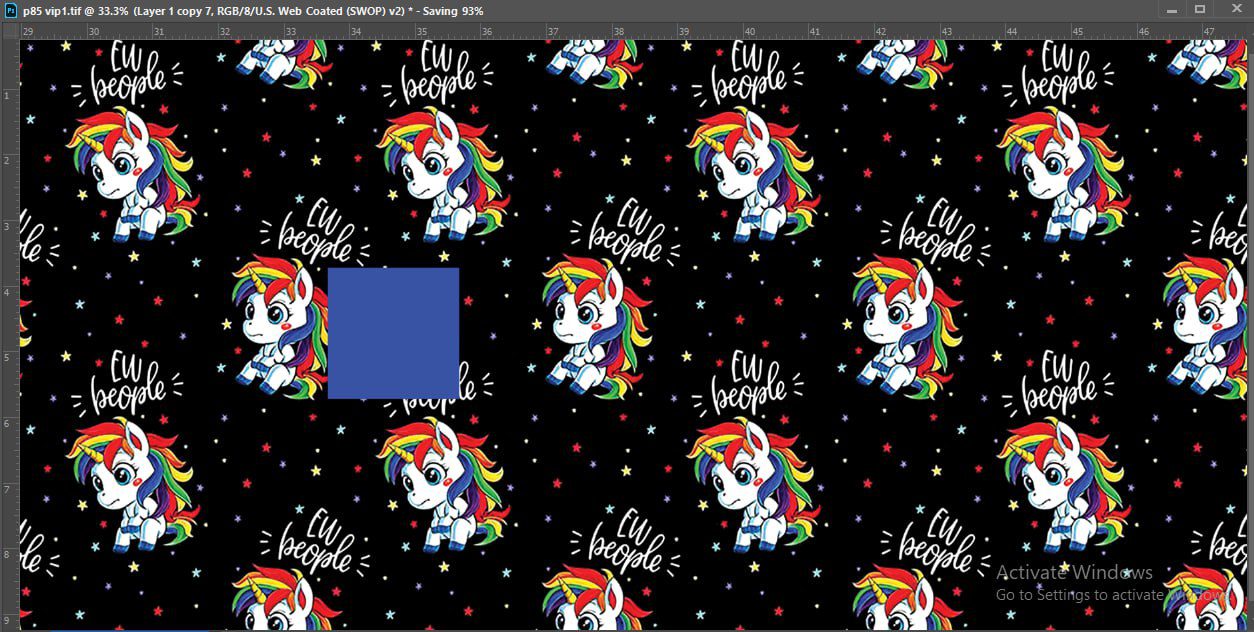The width and height of the screenshot is (1254, 632).
Task: Click the horizontal ruler at mark 40
Action: pyautogui.click(x=750, y=31)
